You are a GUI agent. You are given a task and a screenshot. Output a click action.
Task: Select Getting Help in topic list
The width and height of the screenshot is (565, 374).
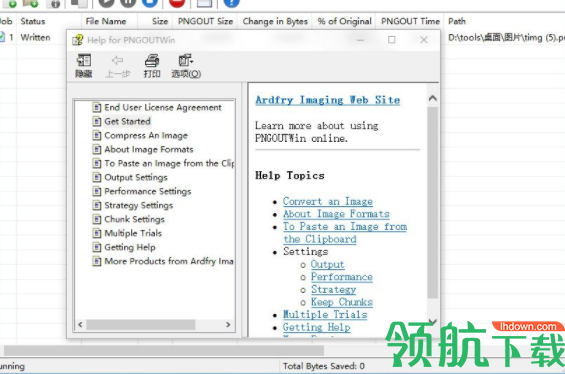click(130, 247)
